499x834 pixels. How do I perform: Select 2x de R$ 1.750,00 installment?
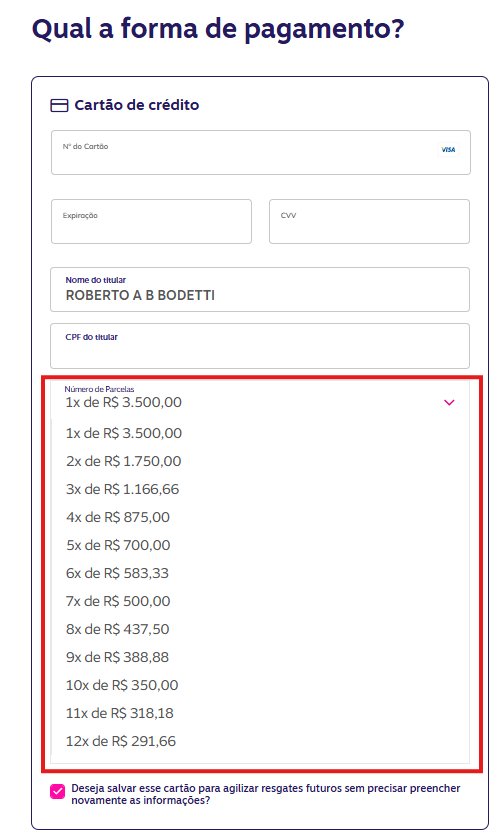coord(260,461)
